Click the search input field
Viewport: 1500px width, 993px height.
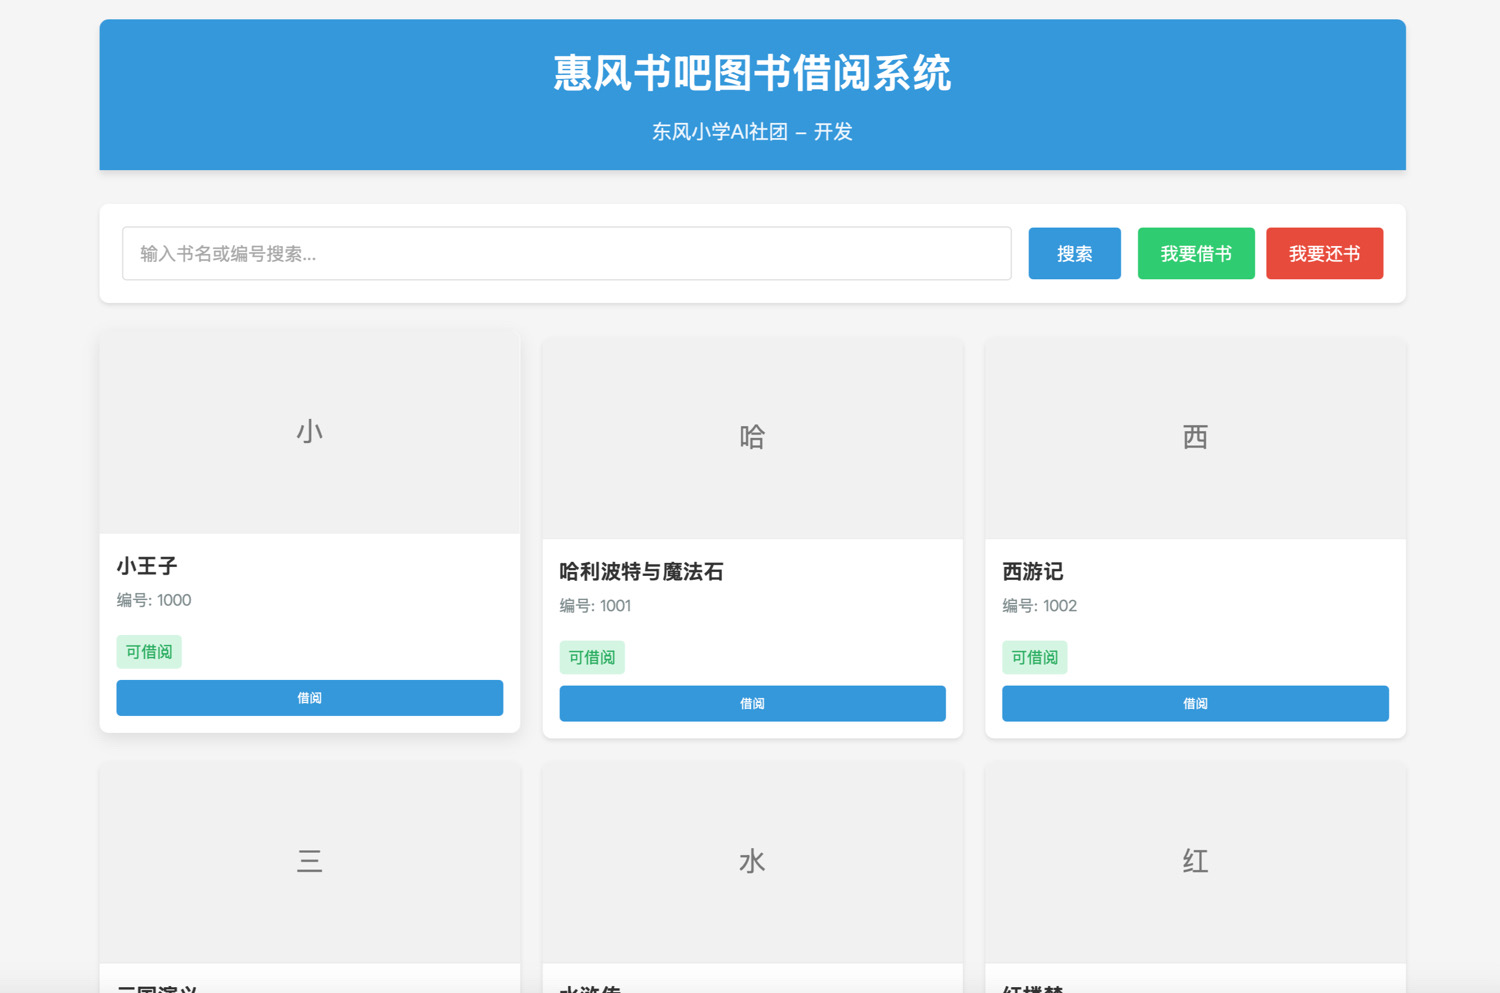tap(566, 253)
